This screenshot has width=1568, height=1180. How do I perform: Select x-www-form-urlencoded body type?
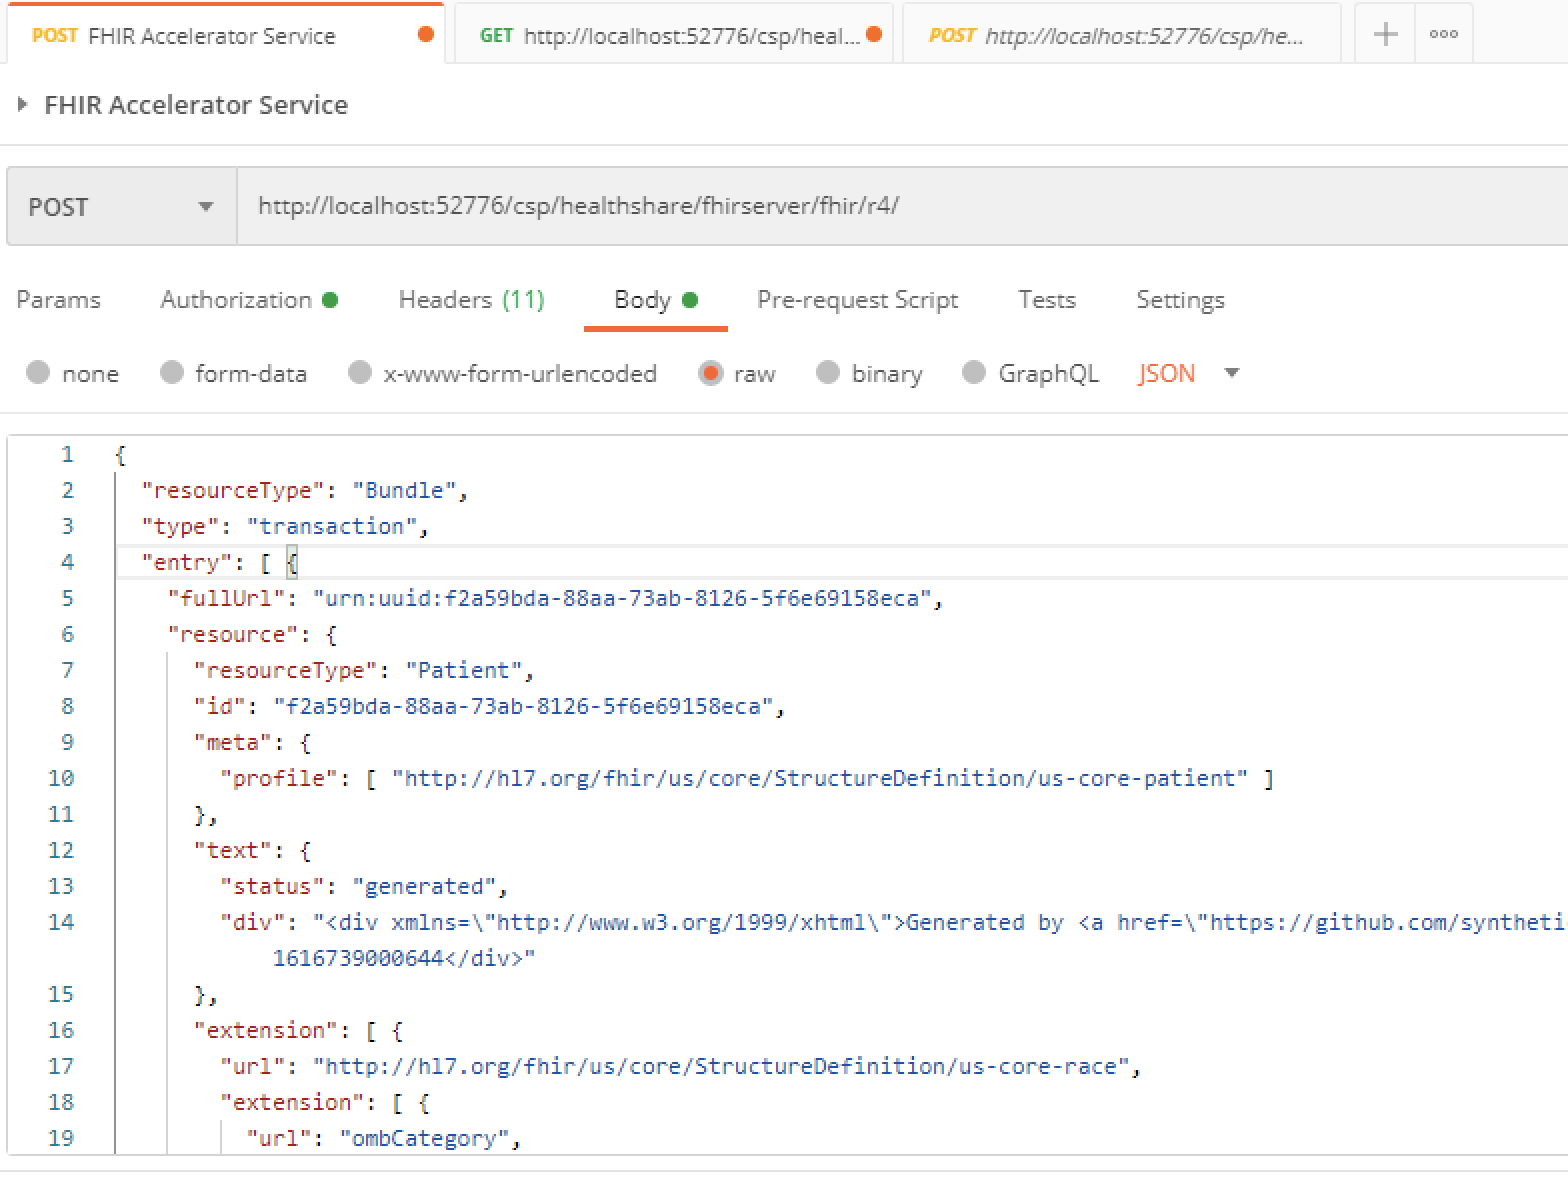pyautogui.click(x=360, y=373)
